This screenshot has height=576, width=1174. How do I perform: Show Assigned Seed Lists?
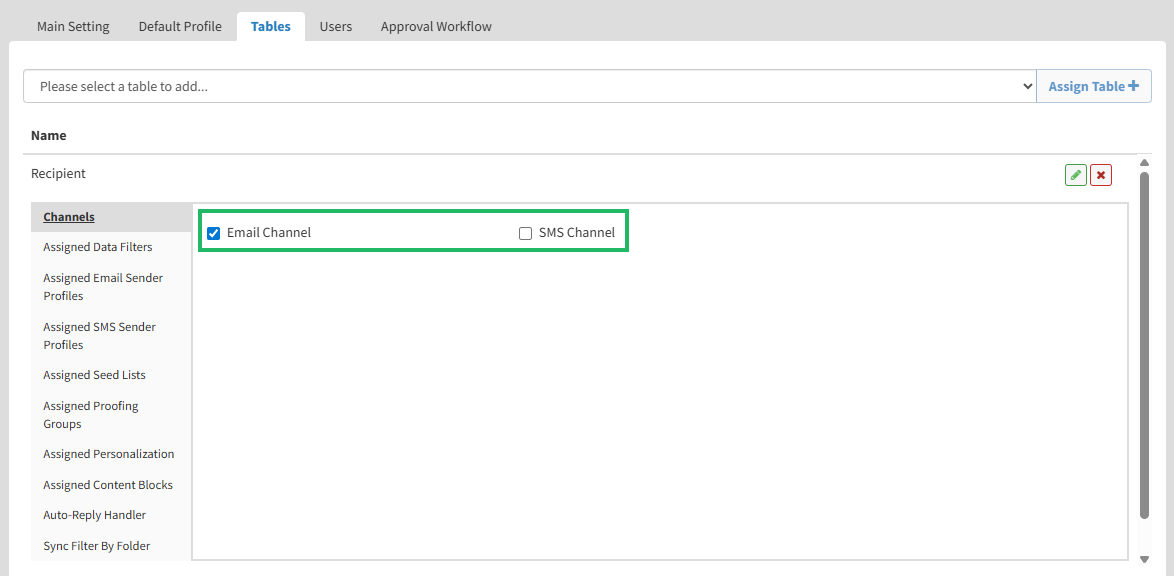pyautogui.click(x=94, y=375)
